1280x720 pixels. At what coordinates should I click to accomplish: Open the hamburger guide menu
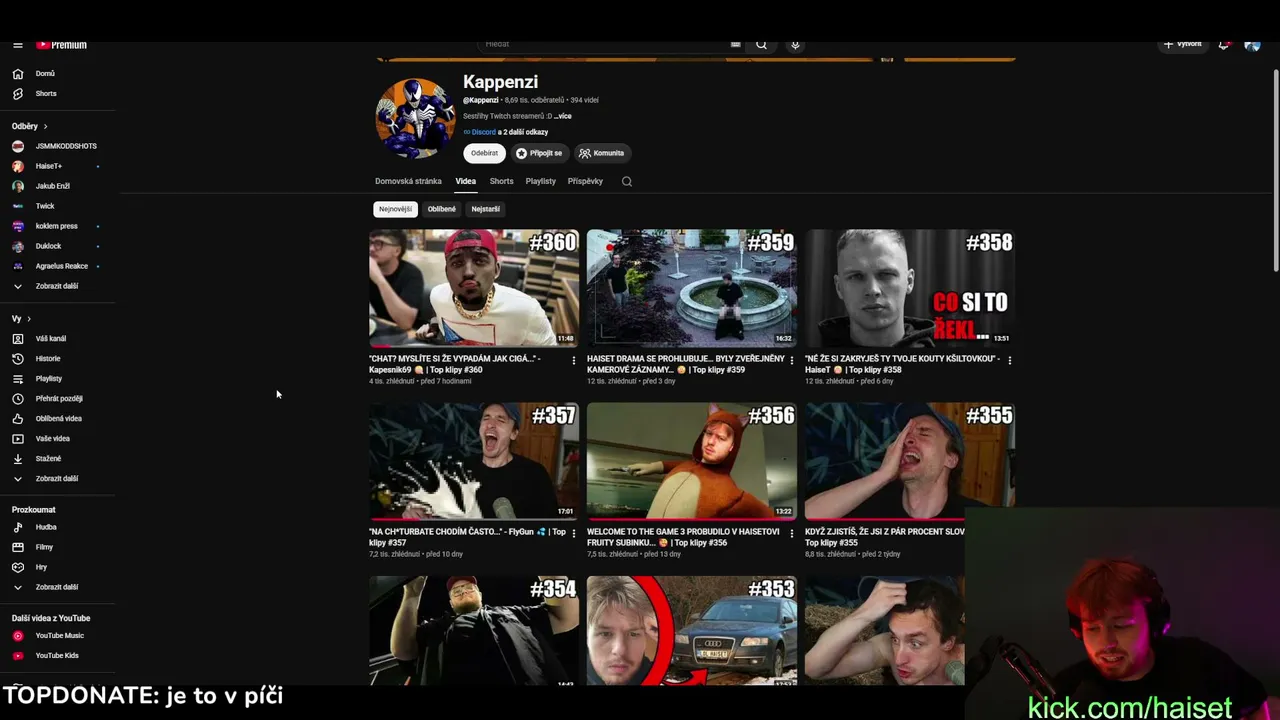[17, 45]
